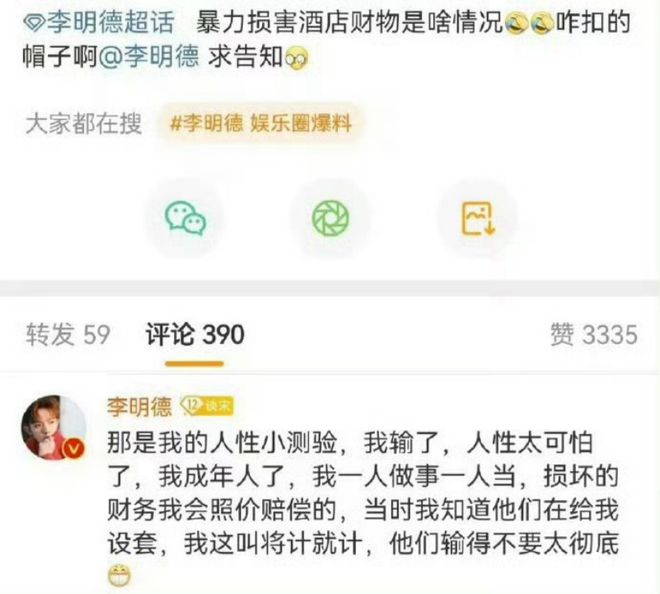Like the post via 赞 3335
Viewport: 660px width, 594px height.
coord(594,335)
